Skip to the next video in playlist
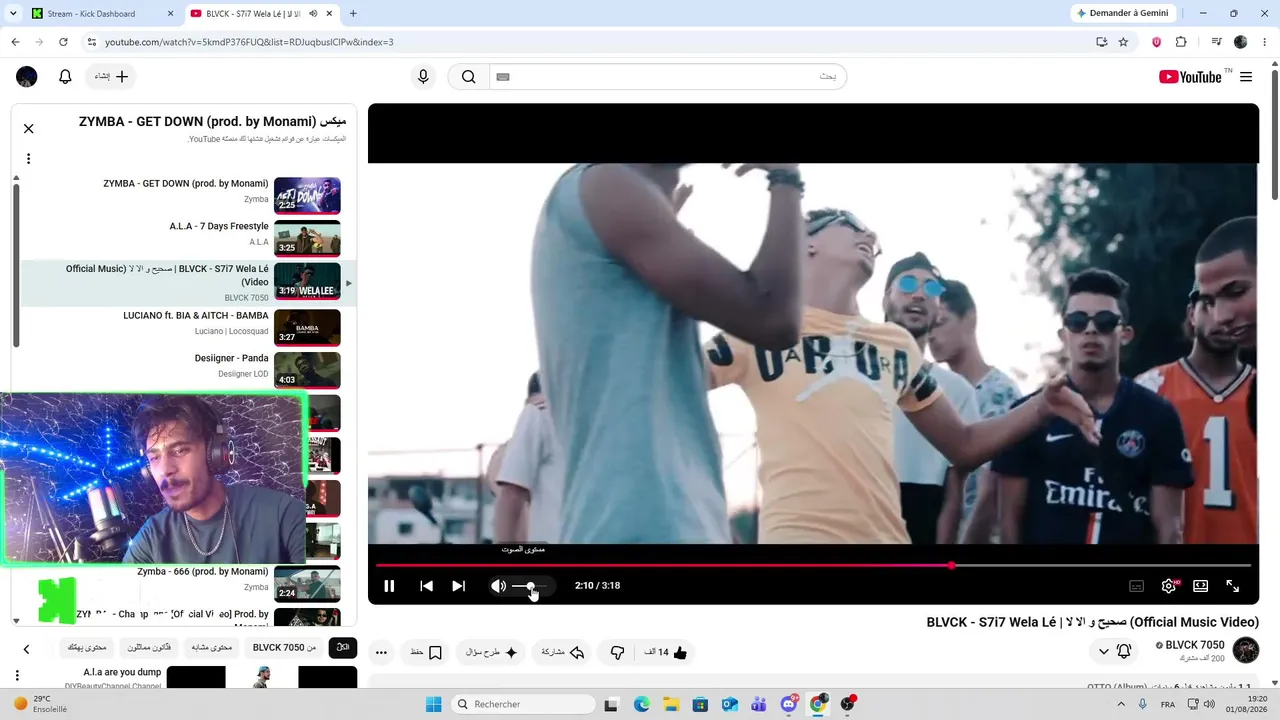Image resolution: width=1280 pixels, height=720 pixels. 458,586
